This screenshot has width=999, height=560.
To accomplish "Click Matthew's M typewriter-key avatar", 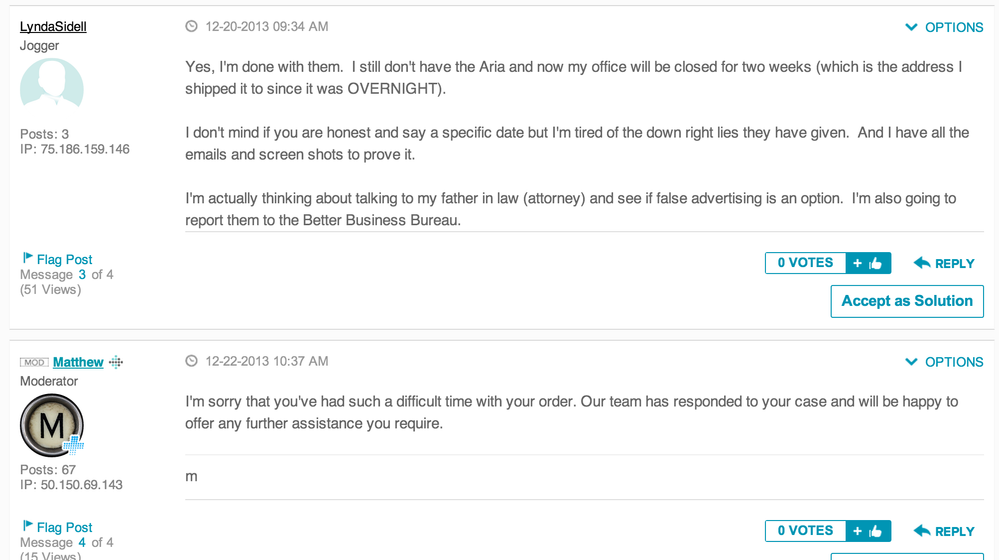I will coord(52,425).
